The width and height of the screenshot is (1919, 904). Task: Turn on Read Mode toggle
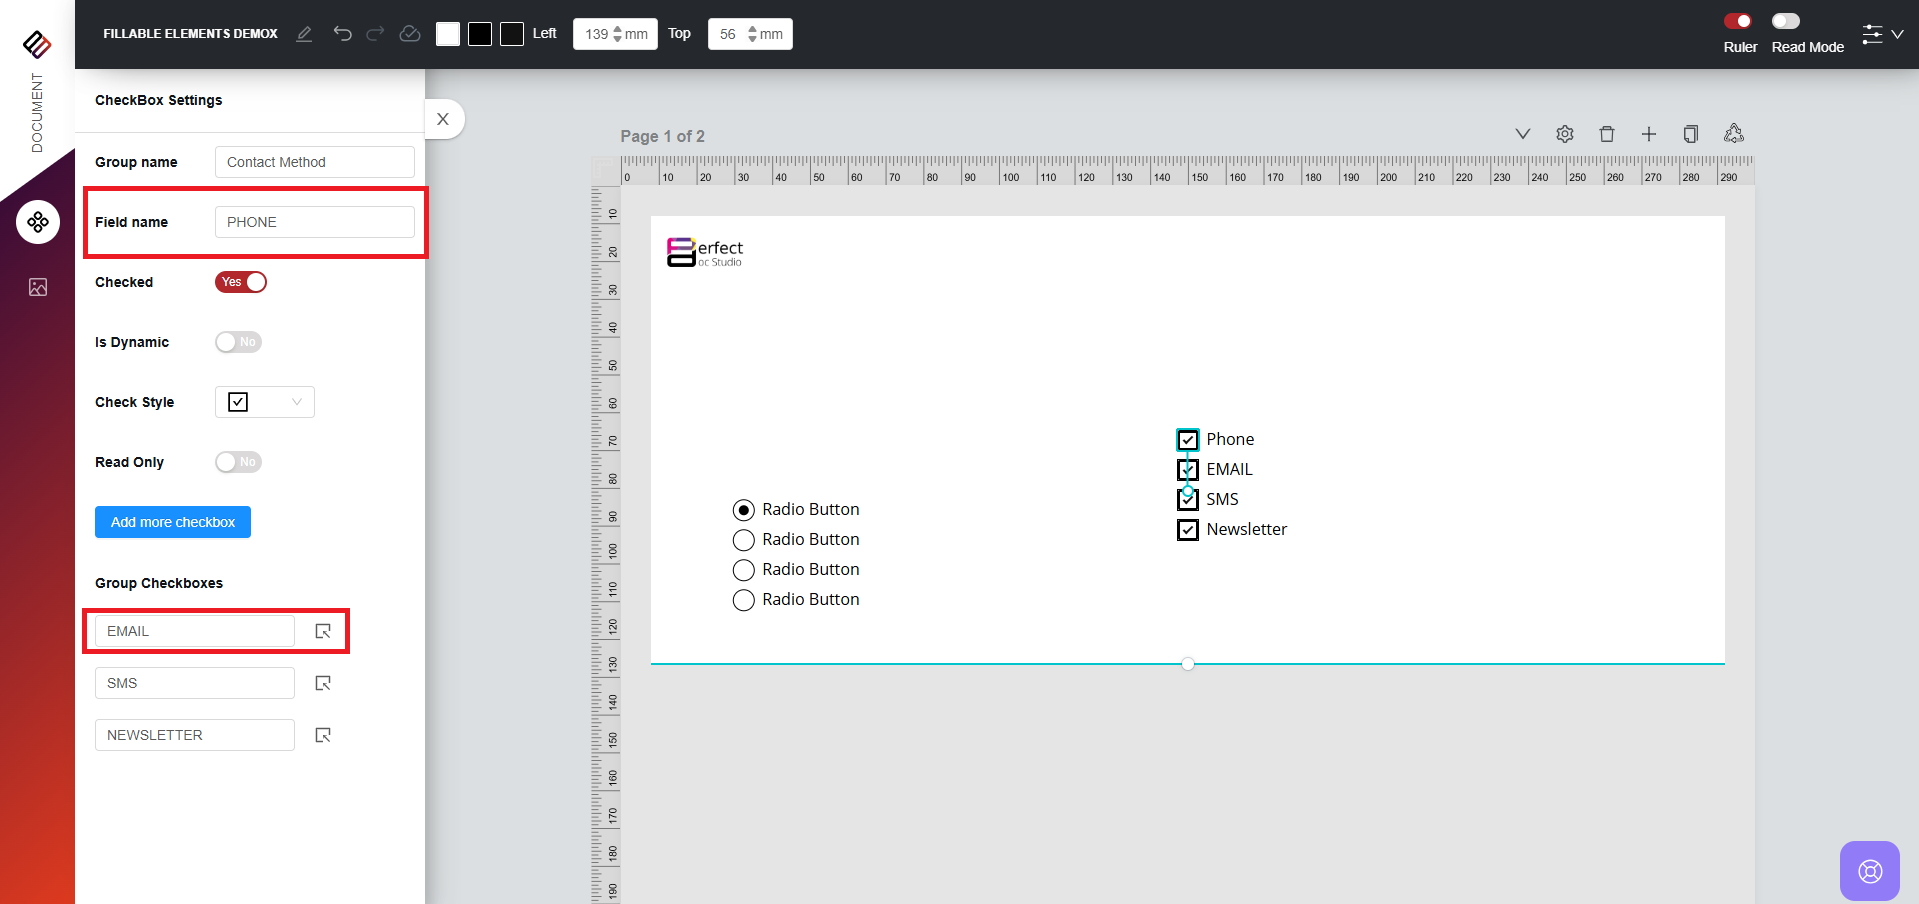1785,21
